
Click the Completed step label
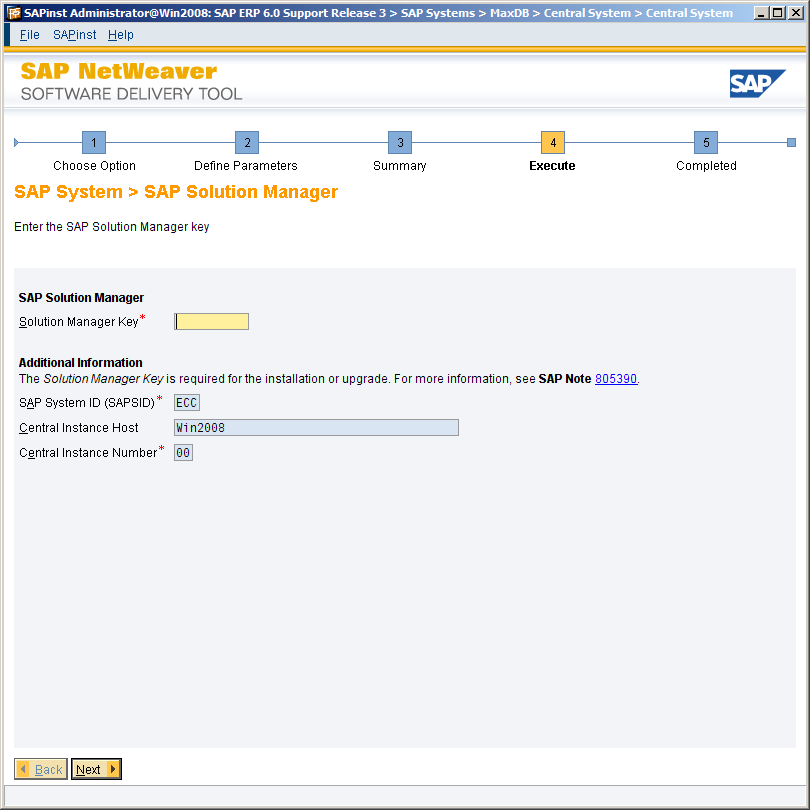(706, 166)
